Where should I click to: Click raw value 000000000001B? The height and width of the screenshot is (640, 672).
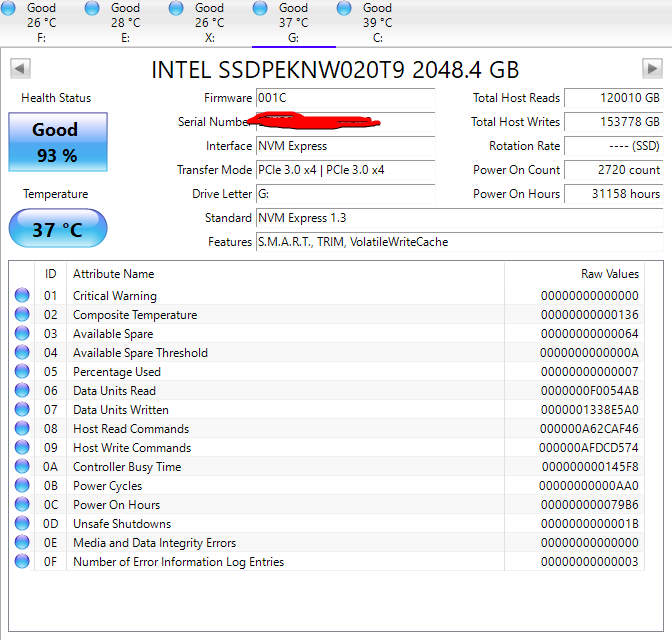[589, 523]
